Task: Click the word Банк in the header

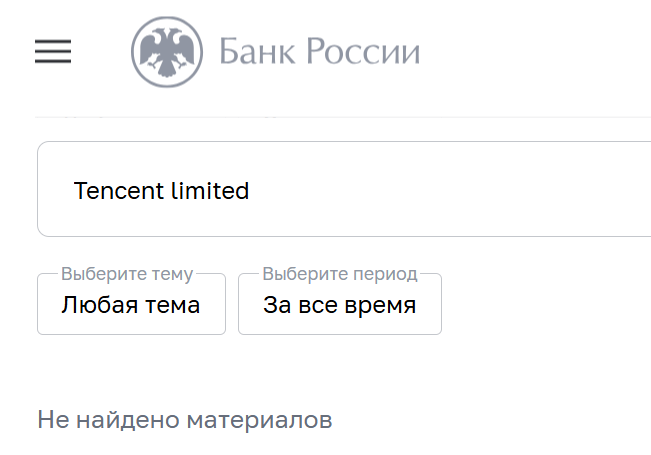Action: click(x=257, y=51)
